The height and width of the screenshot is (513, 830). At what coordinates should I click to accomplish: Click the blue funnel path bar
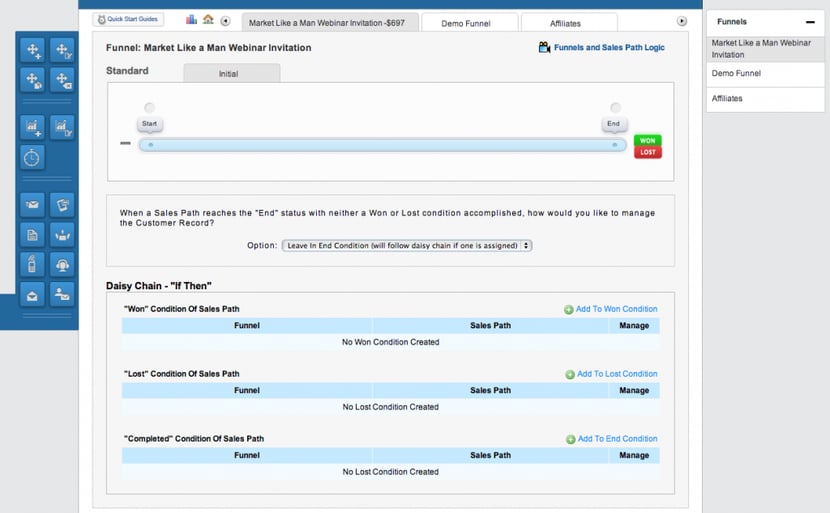pyautogui.click(x=382, y=145)
